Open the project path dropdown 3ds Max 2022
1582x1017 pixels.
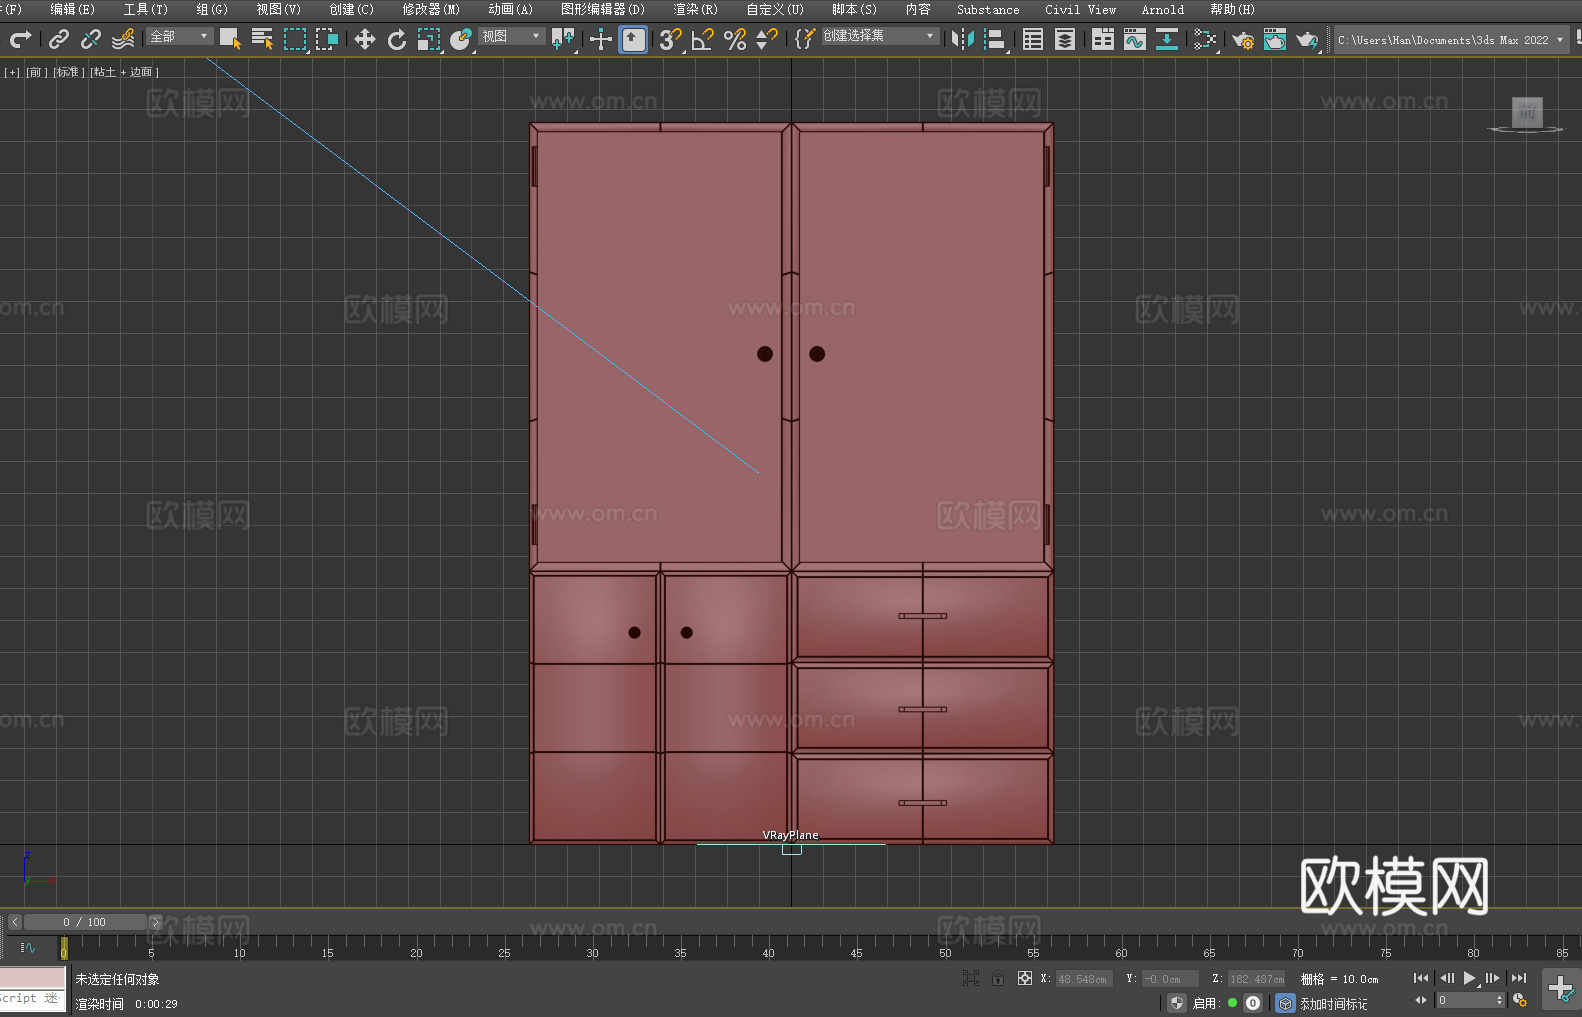(1450, 40)
